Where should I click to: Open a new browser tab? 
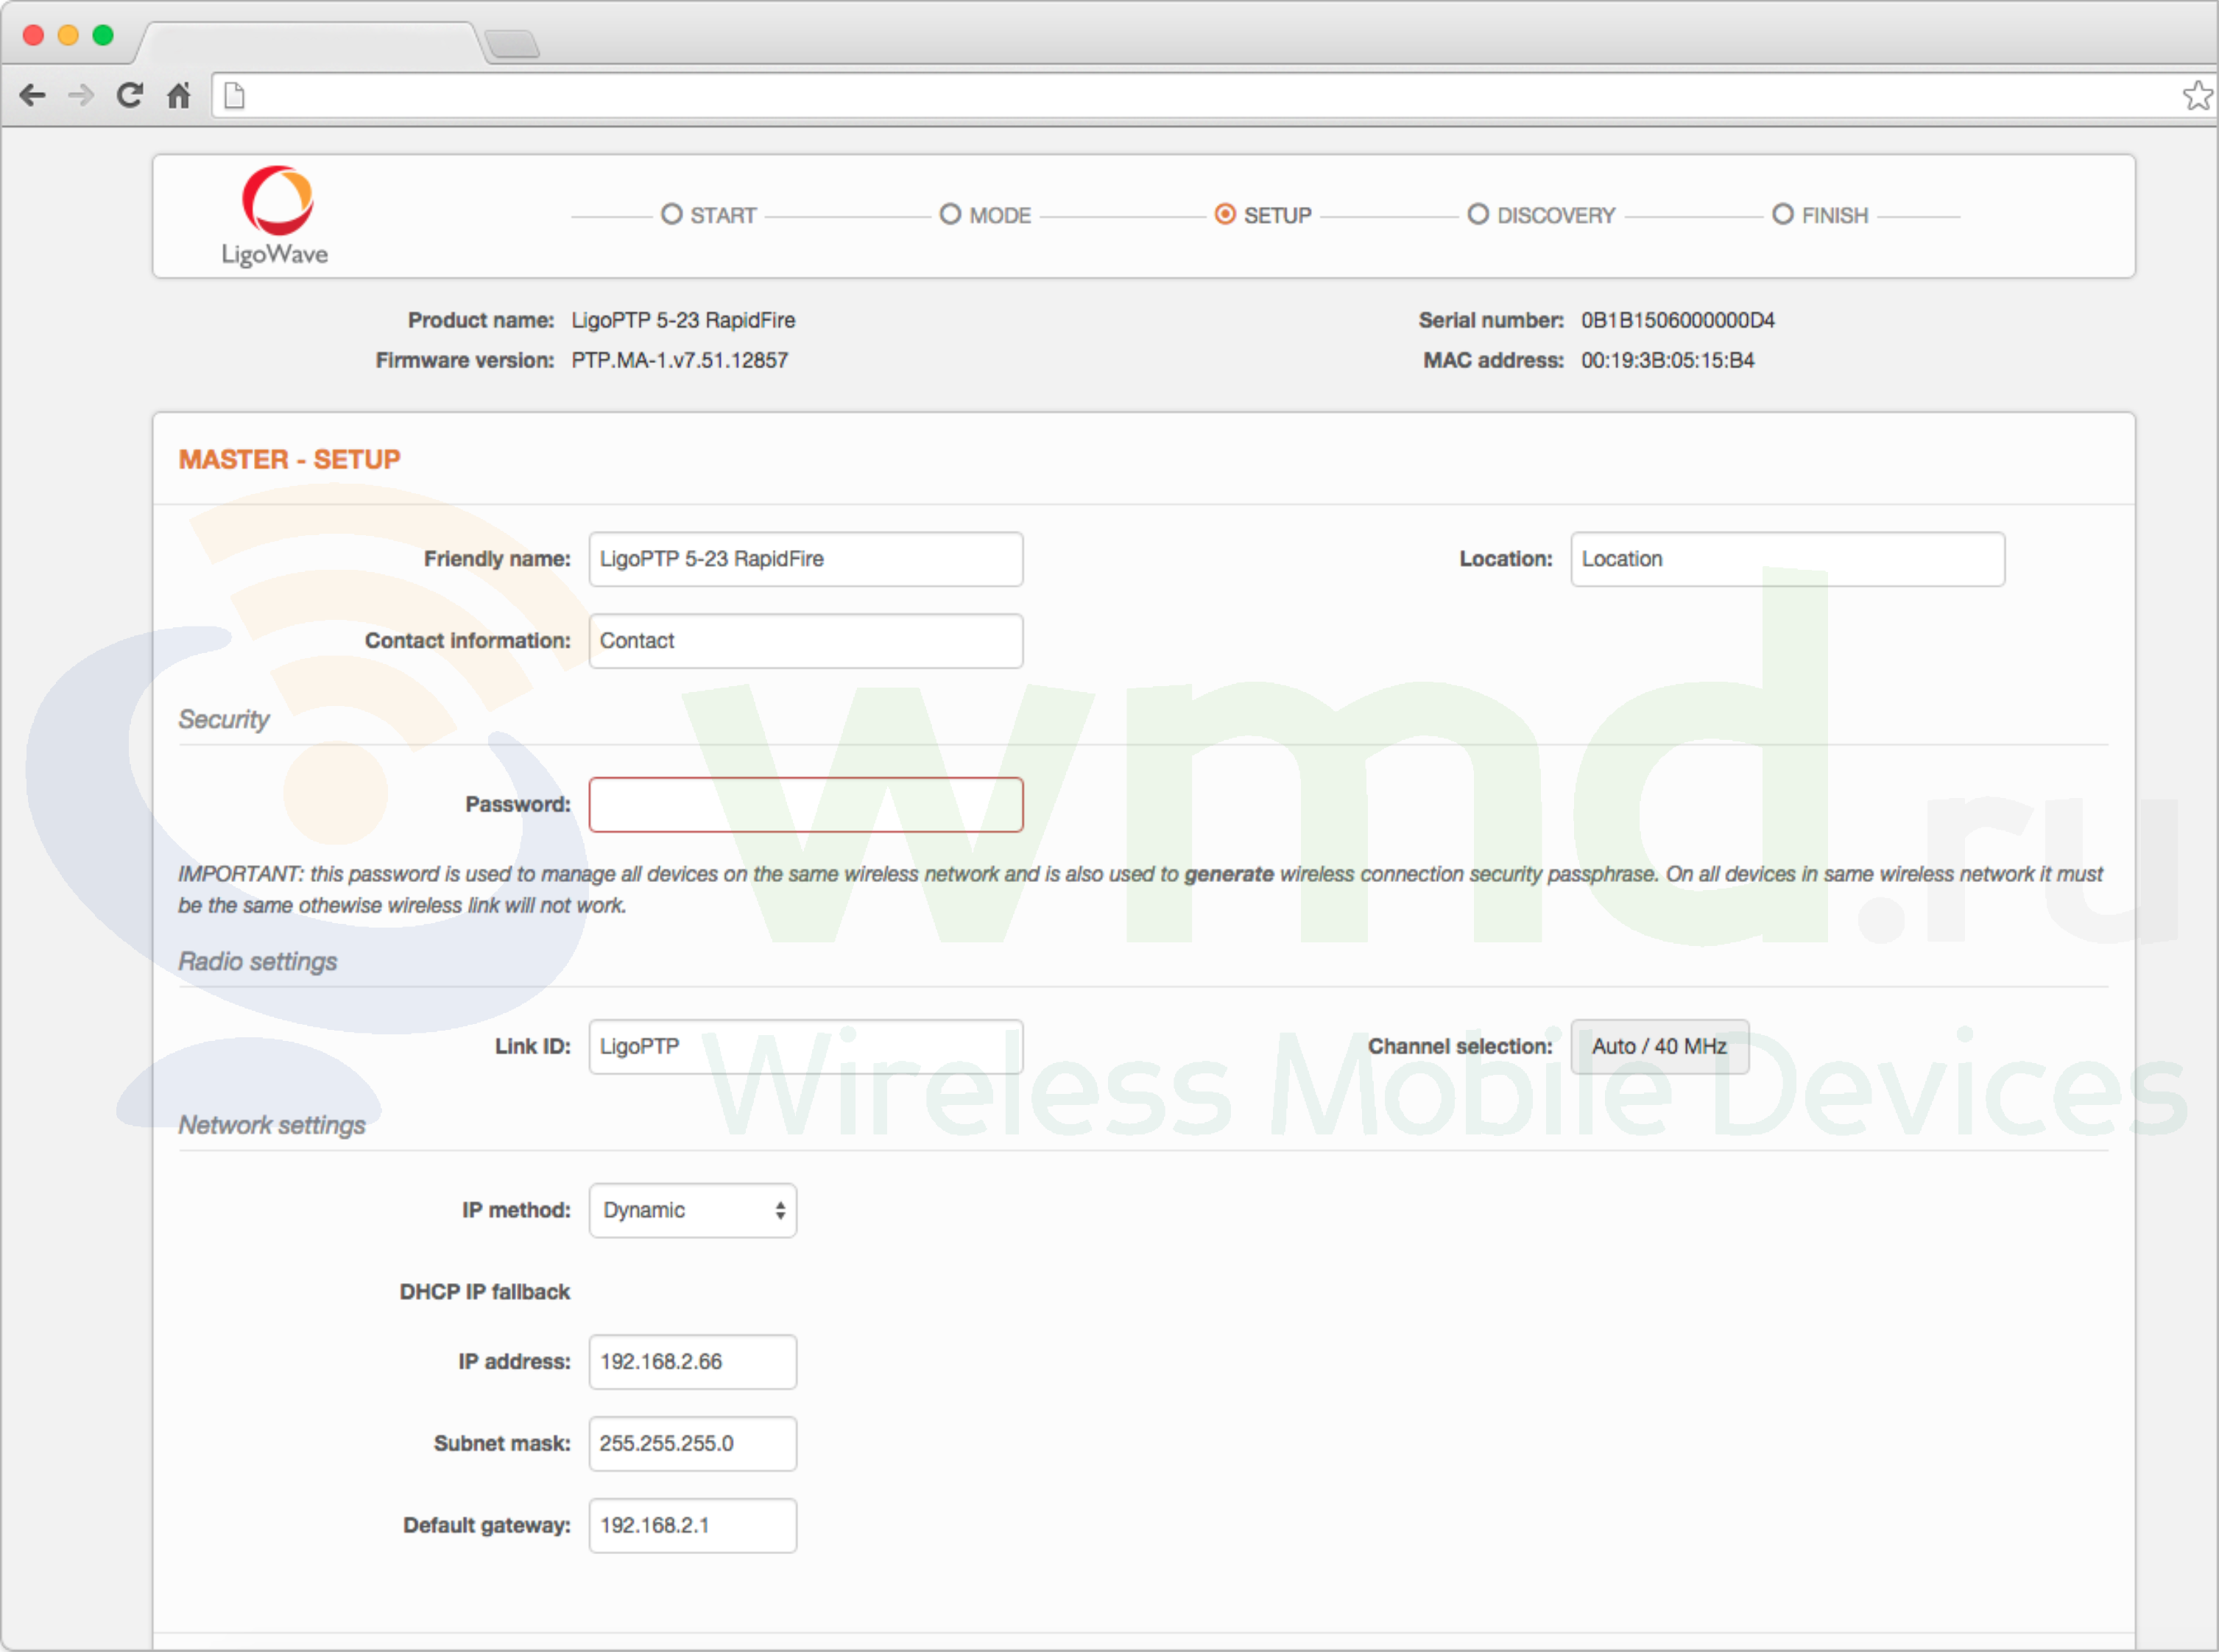[x=512, y=44]
